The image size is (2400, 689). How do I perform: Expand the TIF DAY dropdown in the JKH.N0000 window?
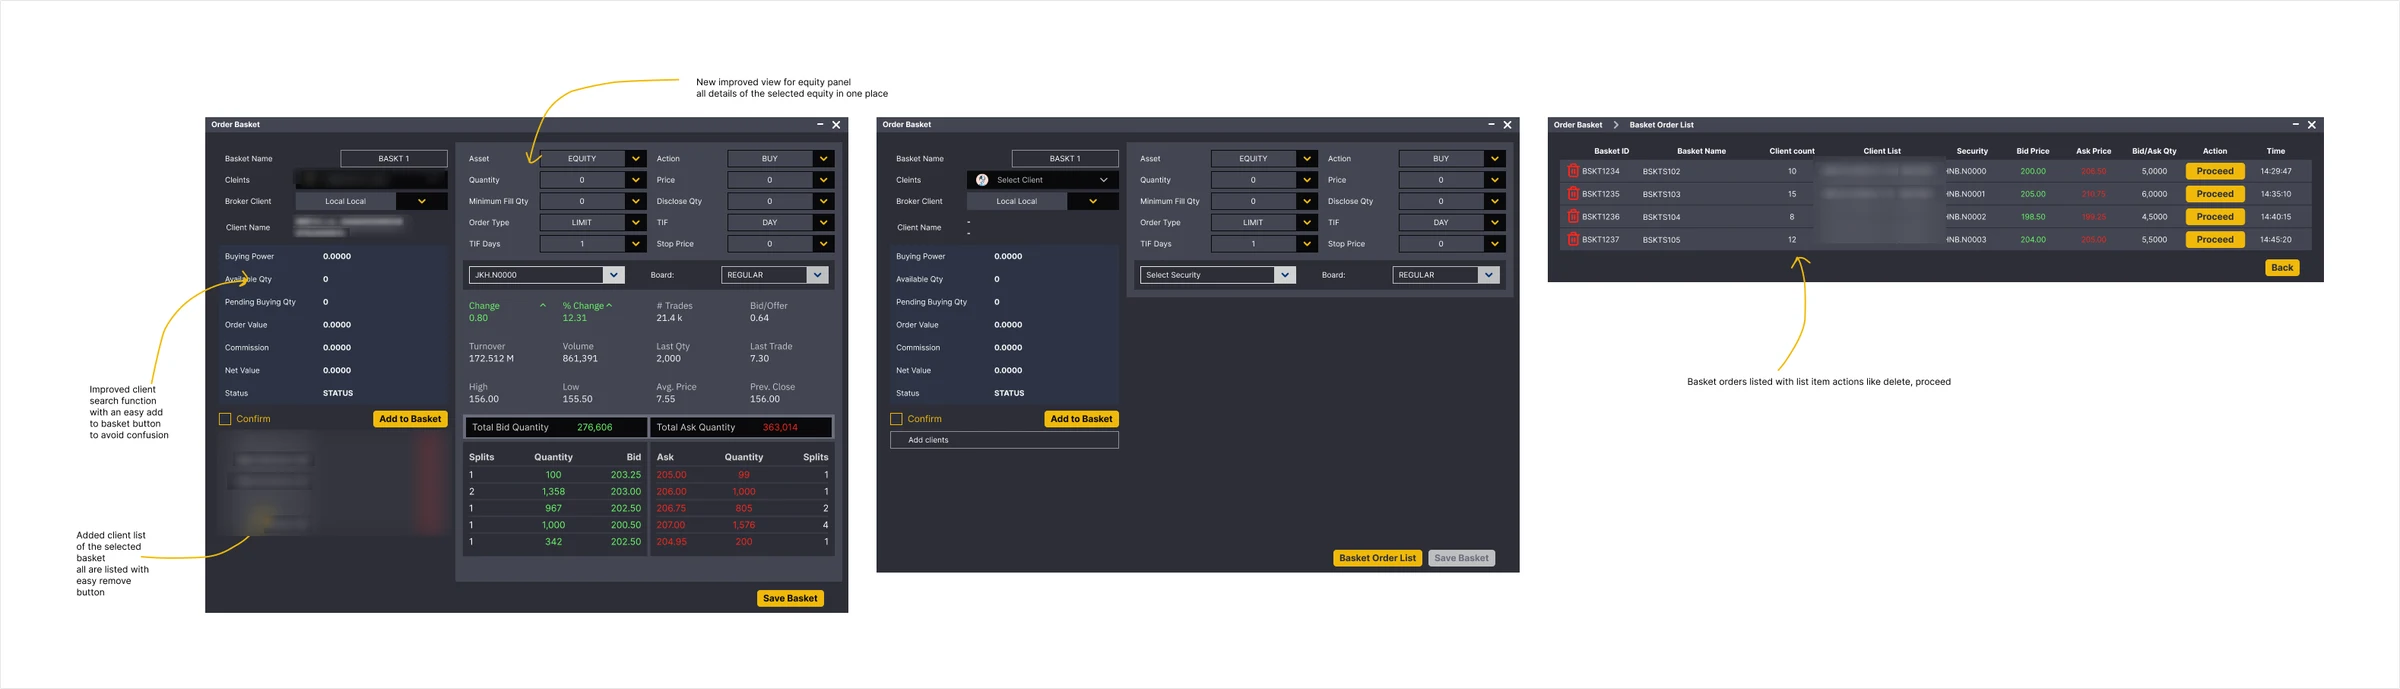click(x=822, y=223)
